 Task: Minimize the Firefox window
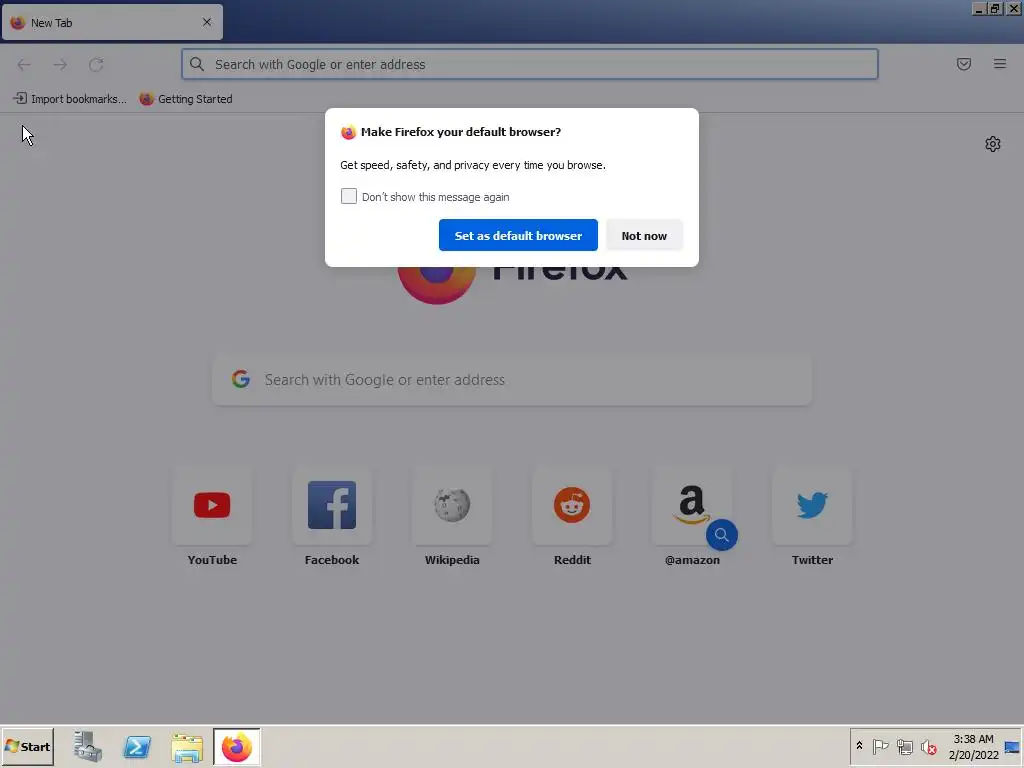[978, 8]
